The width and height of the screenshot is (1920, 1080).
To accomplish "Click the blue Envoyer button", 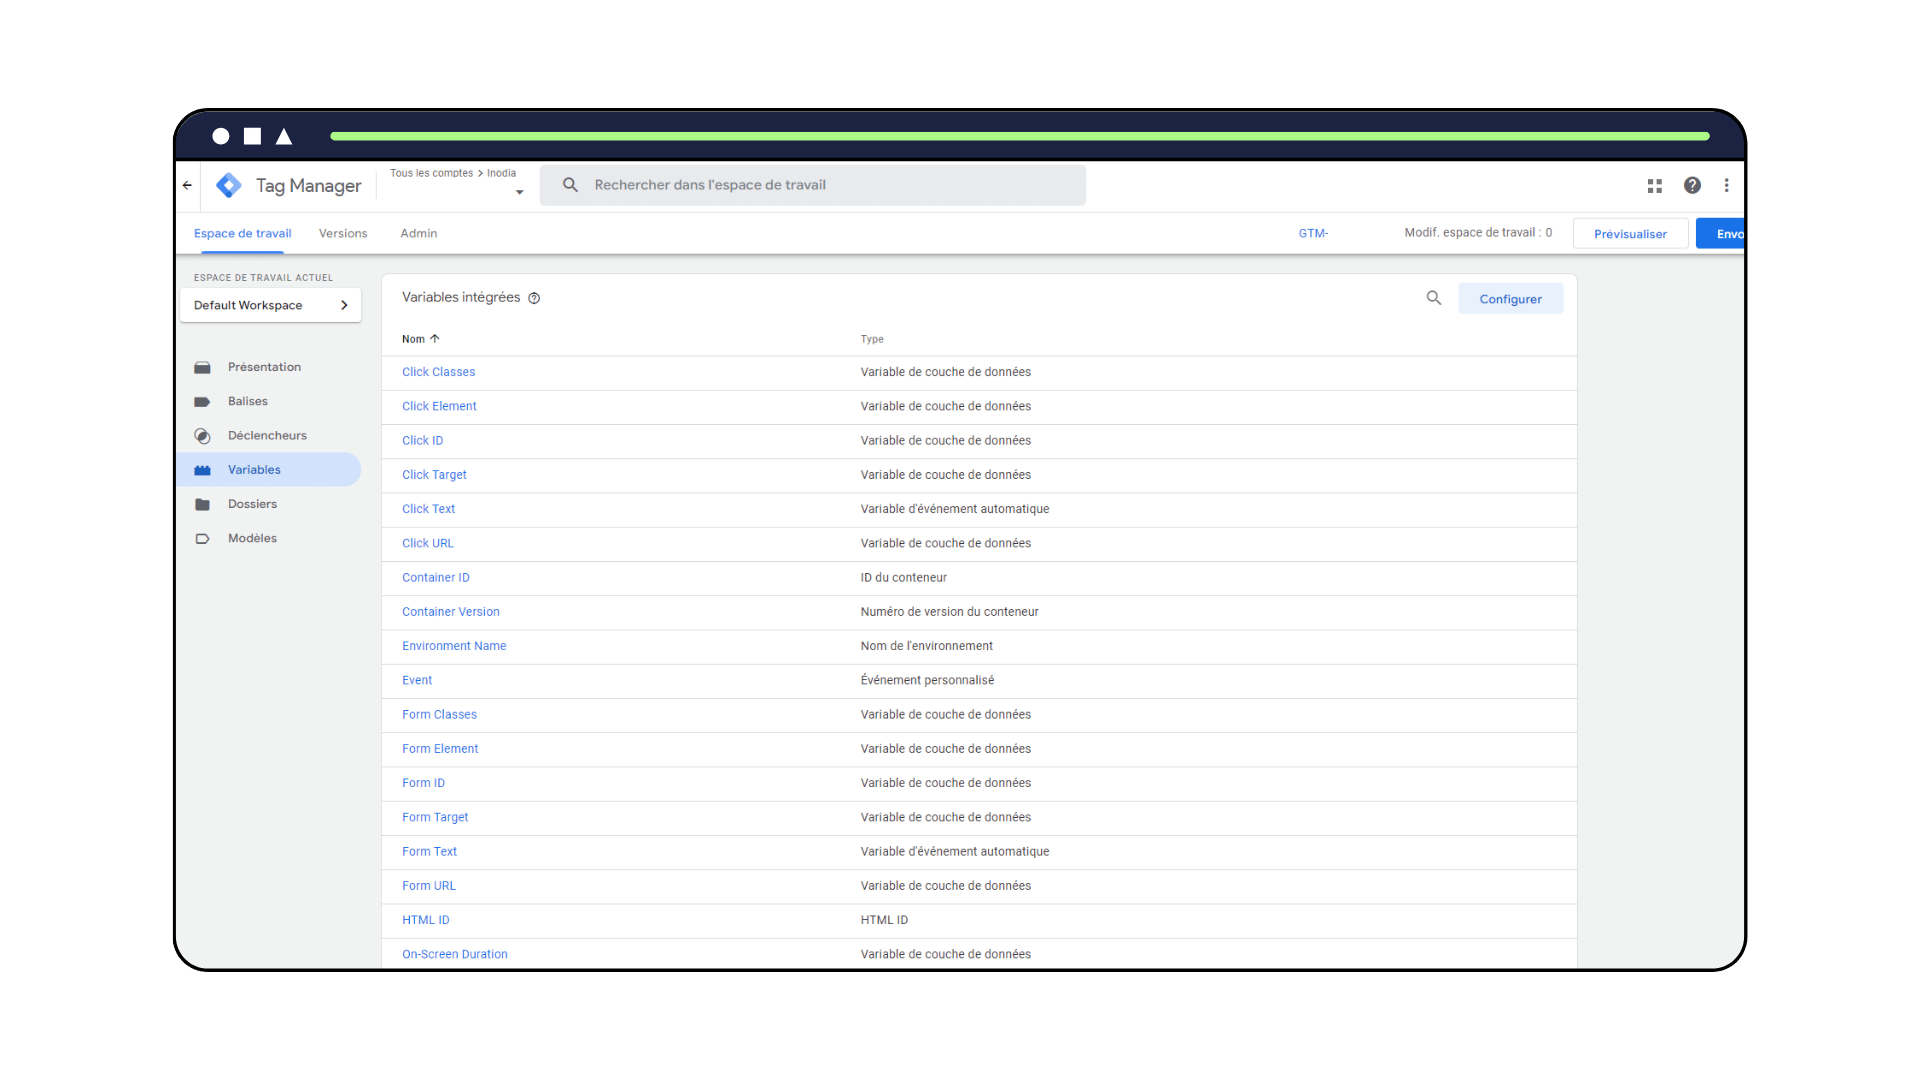I will [1721, 234].
